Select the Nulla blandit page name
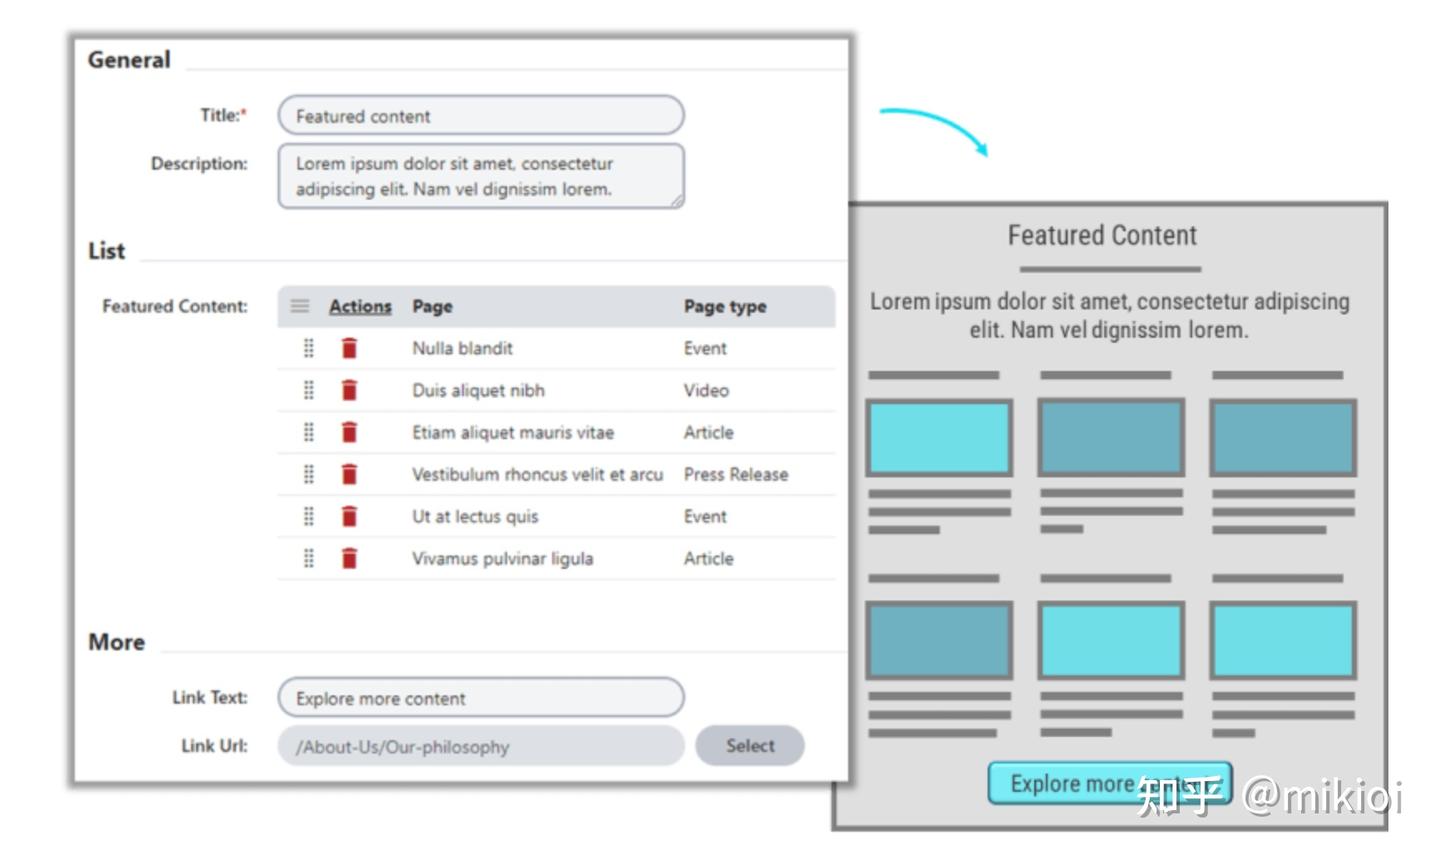 (x=462, y=348)
